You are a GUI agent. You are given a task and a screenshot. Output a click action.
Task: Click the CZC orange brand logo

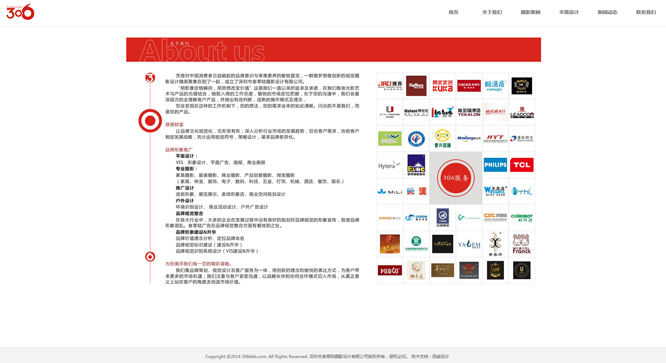point(495,217)
